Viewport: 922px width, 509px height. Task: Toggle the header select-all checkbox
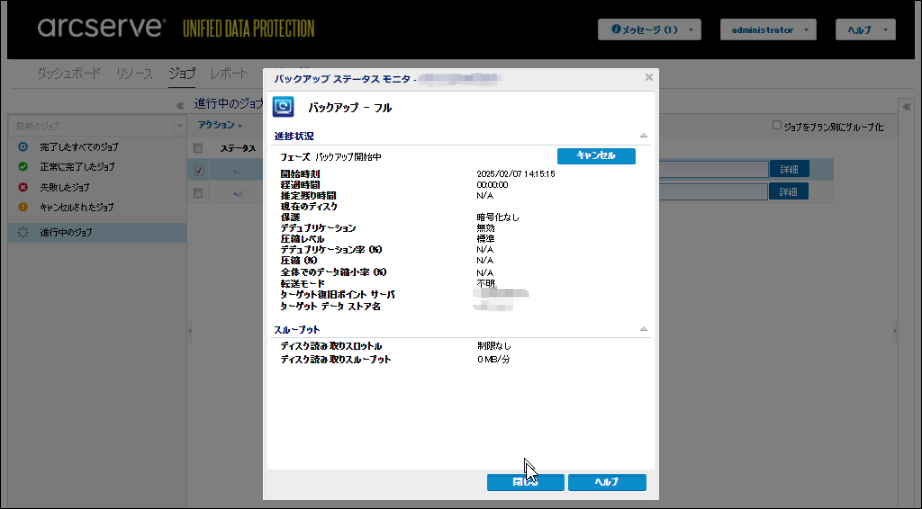198,148
